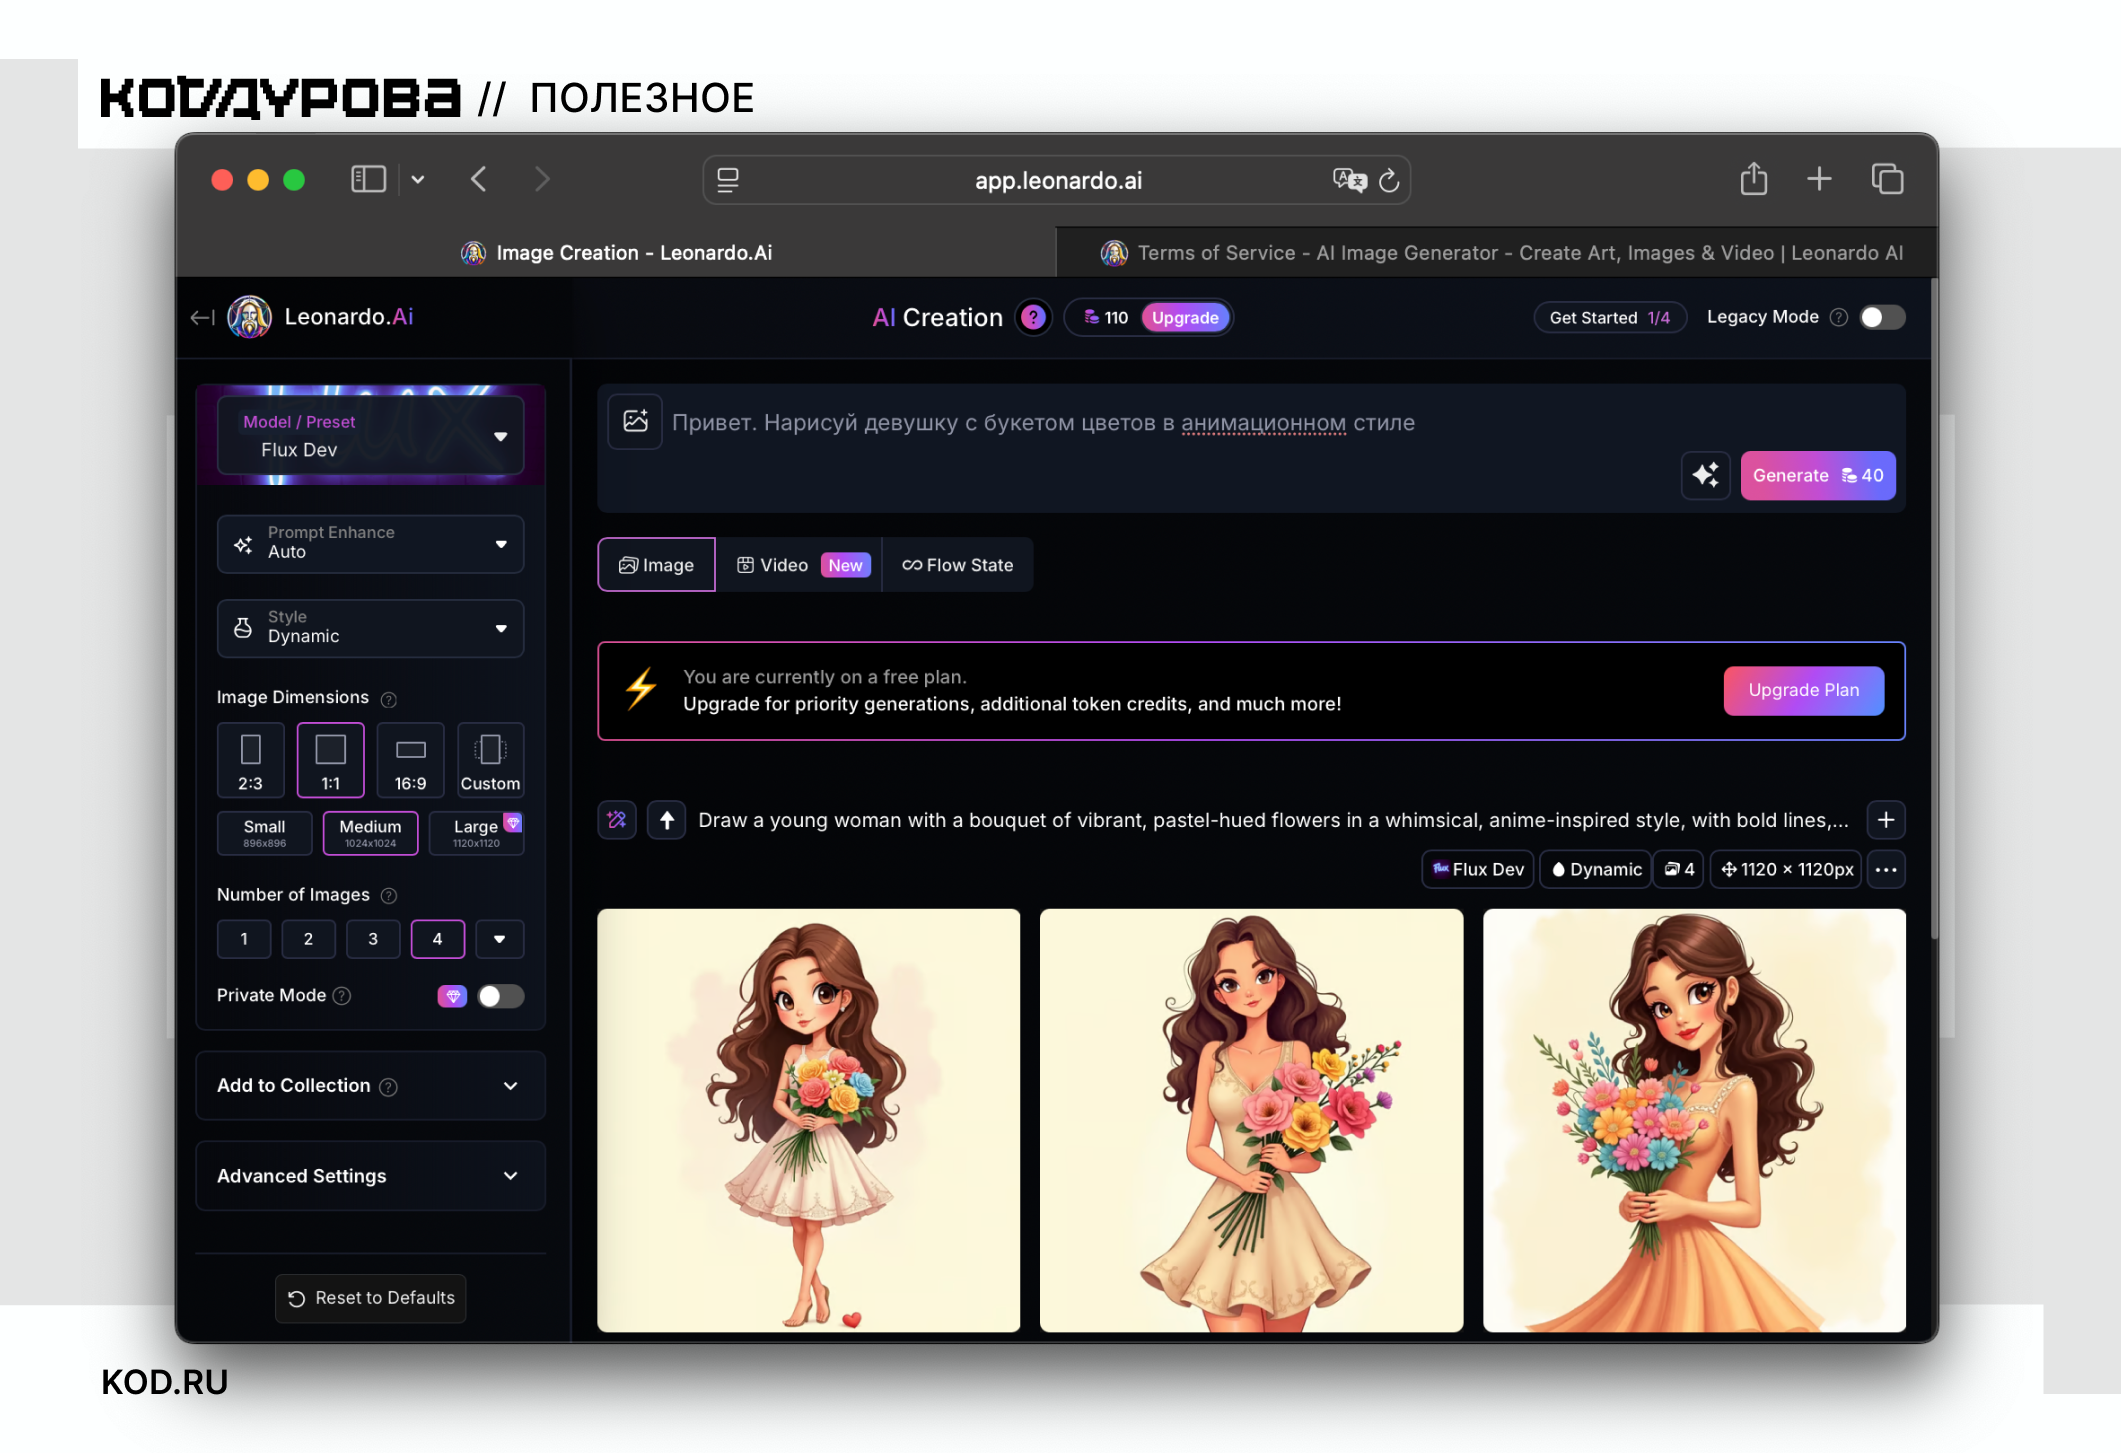2121x1453 pixels.
Task: Click the Private Mode premium diamond badge
Action: (452, 996)
